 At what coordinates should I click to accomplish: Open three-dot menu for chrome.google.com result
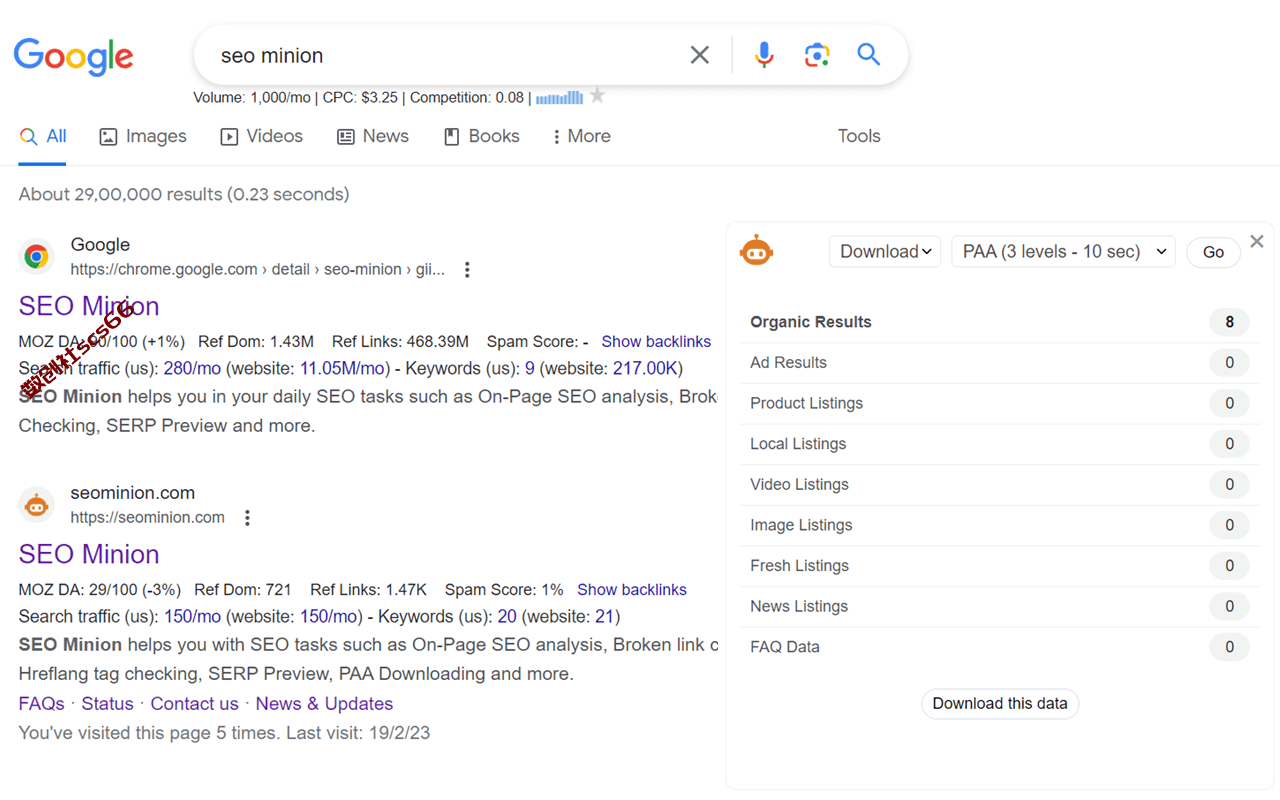pyautogui.click(x=467, y=270)
